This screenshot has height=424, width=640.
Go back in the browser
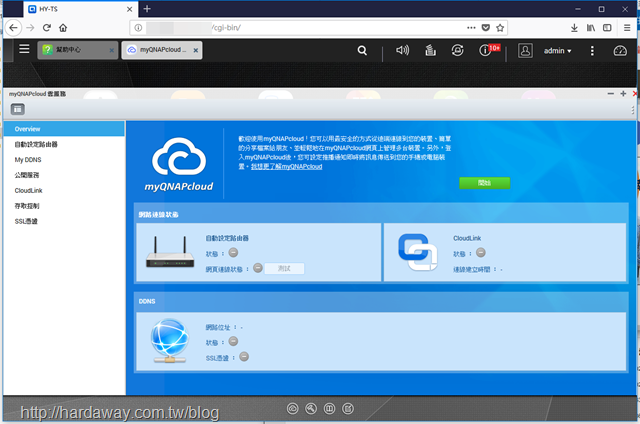click(x=13, y=28)
